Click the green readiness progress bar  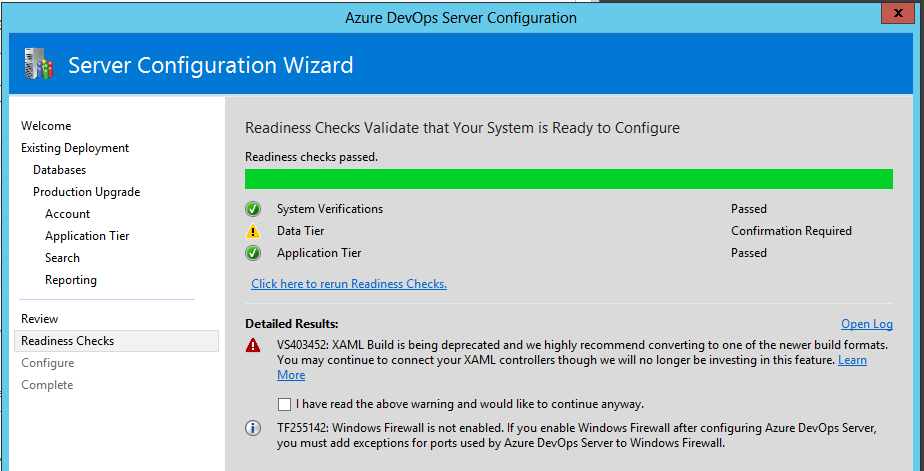569,179
